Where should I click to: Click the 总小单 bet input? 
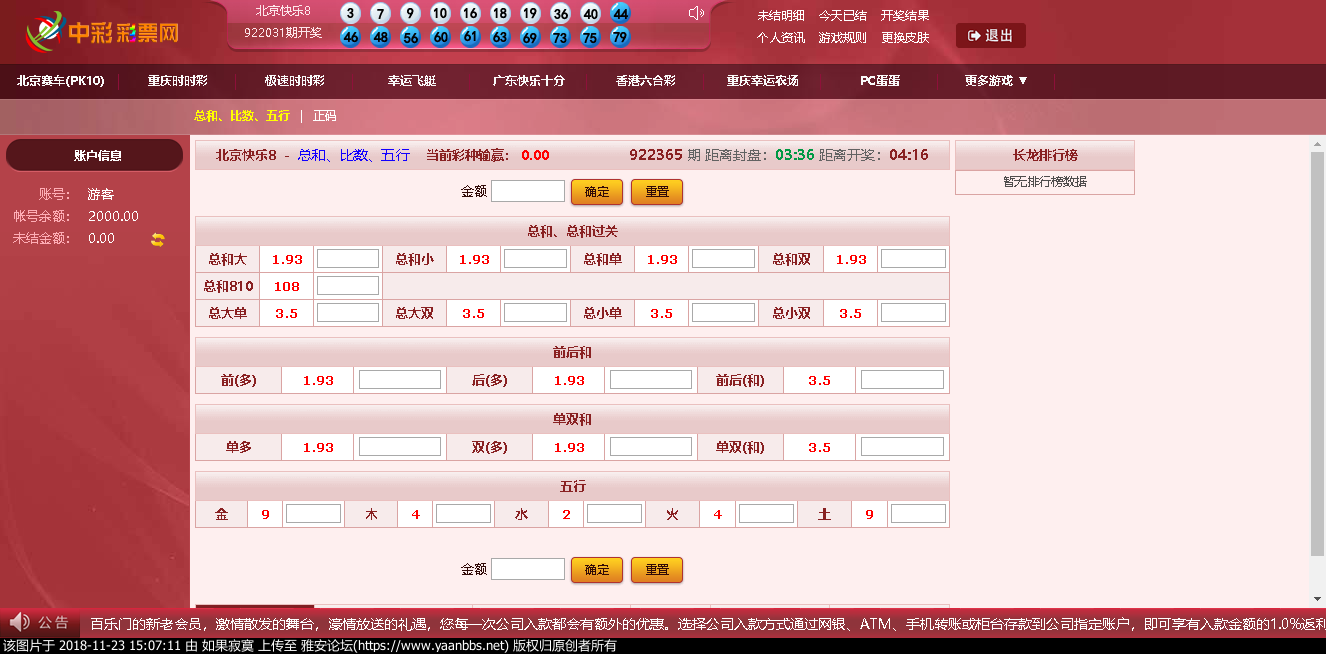[x=723, y=313]
